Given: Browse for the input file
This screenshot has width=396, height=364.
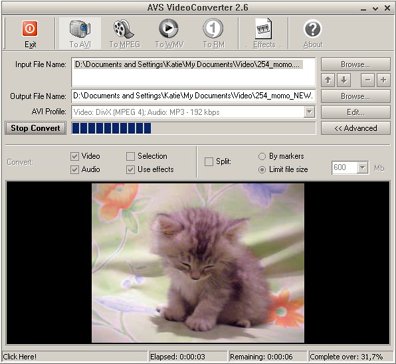Looking at the screenshot, I should [356, 64].
